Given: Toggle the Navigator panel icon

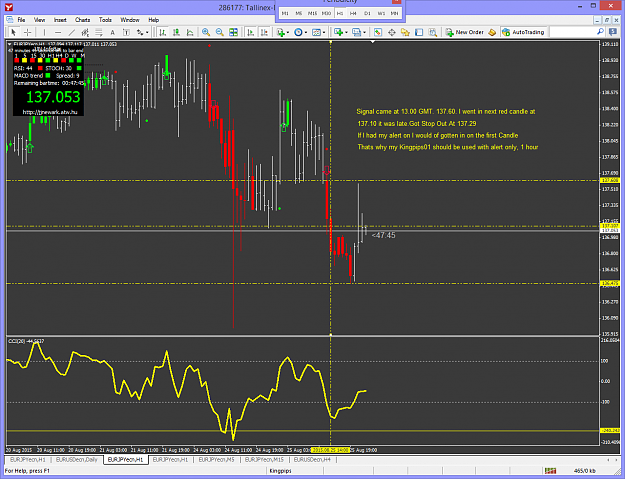Looking at the screenshot, I should click(x=405, y=32).
